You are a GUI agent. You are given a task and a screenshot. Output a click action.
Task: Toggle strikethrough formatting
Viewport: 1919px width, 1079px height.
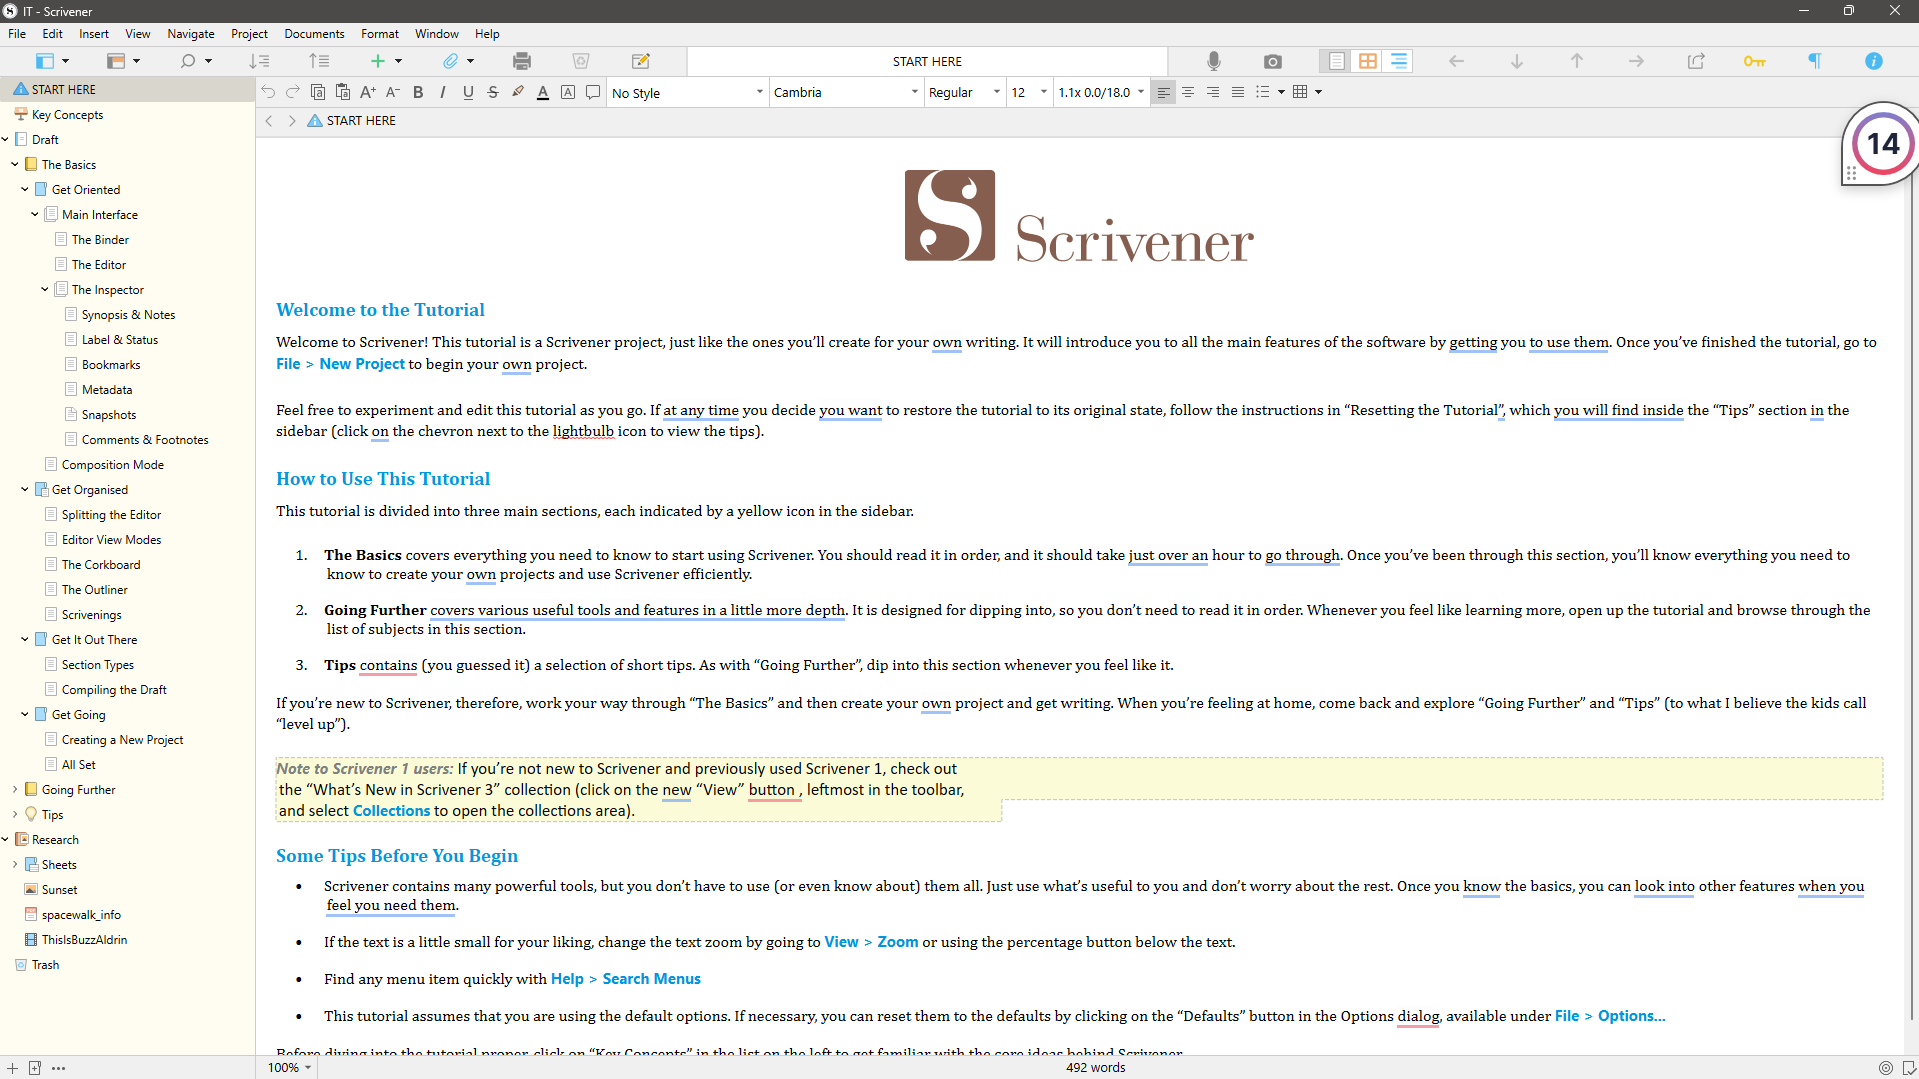(493, 92)
